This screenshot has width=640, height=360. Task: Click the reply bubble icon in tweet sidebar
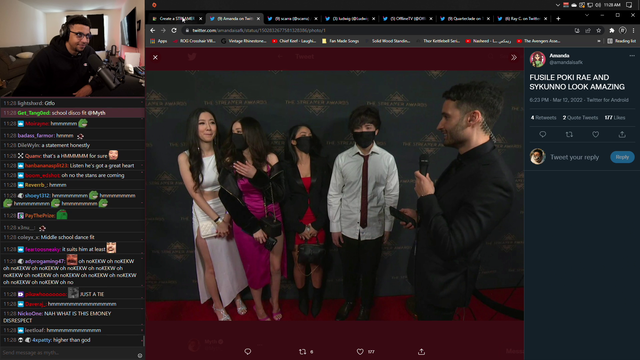coord(542,134)
